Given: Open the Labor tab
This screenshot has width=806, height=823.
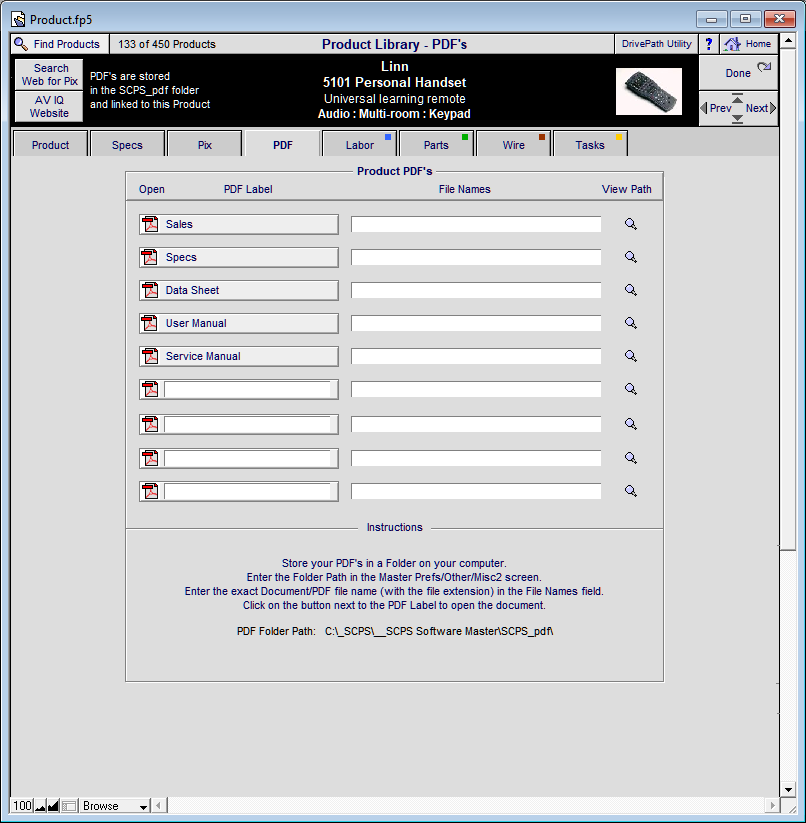Looking at the screenshot, I should 359,145.
